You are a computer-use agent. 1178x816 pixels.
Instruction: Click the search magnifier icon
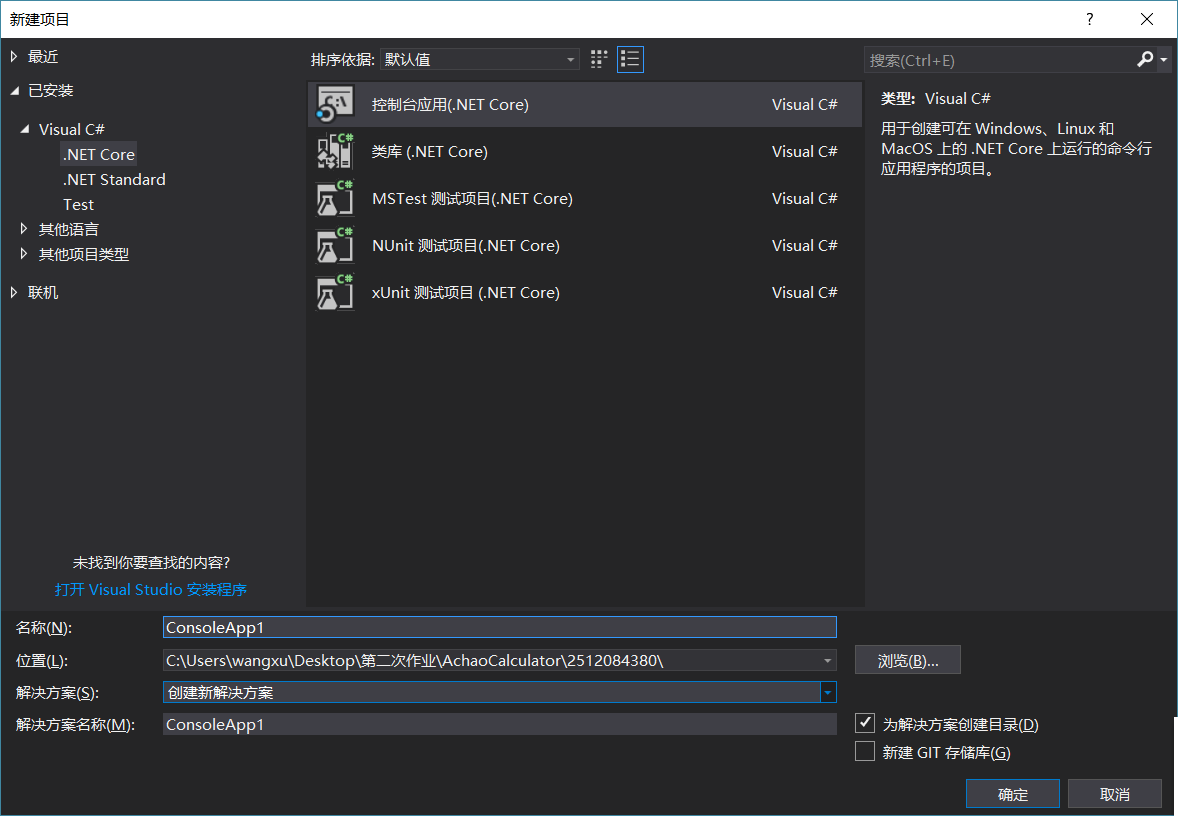(x=1145, y=59)
